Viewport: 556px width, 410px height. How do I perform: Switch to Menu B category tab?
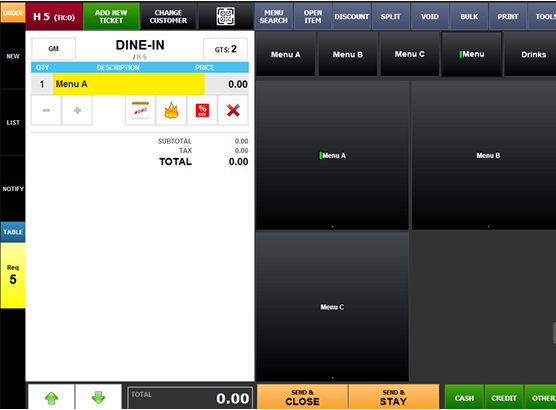coord(348,54)
